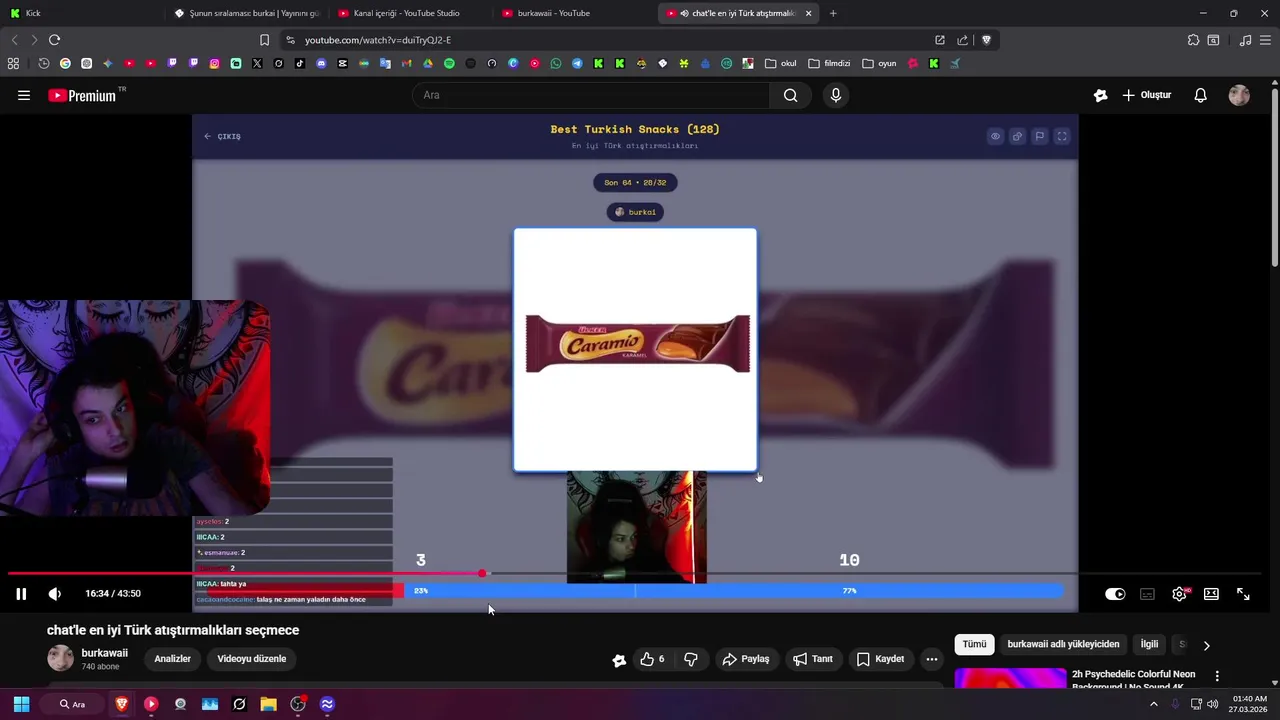Select the Tümü filter chip
Screen dimensions: 1280x720
point(974,645)
